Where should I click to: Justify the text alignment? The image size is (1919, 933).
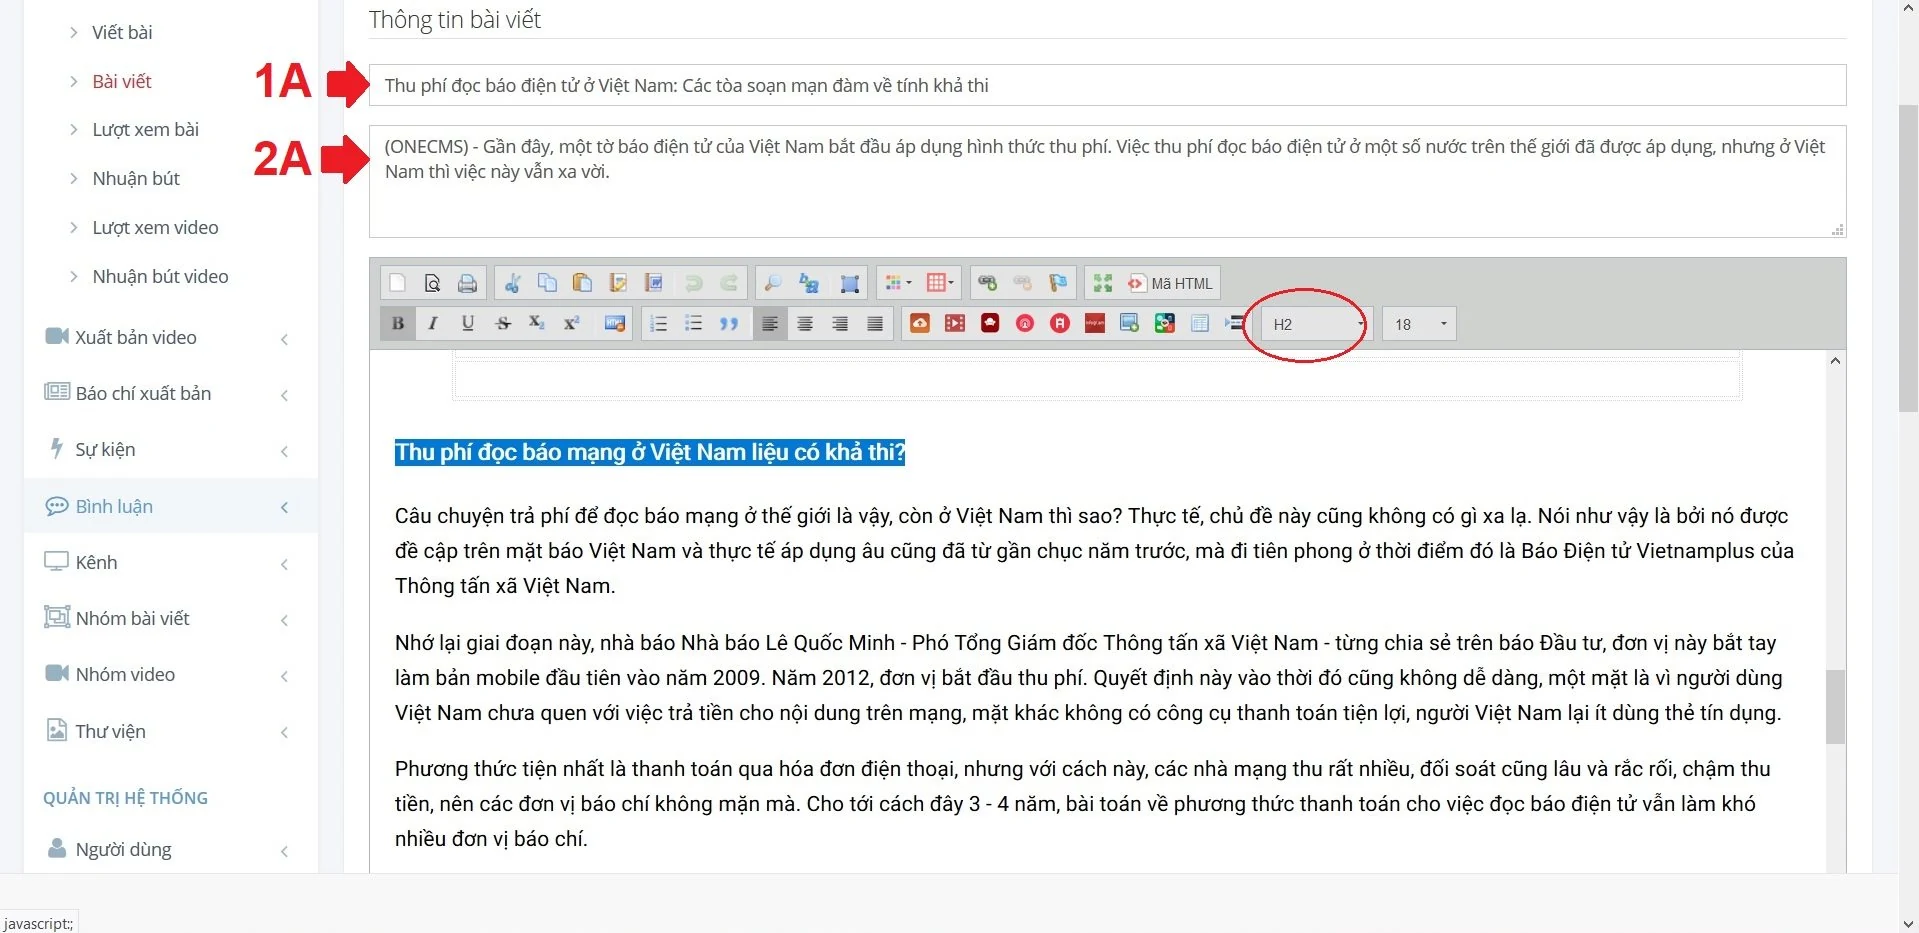(x=875, y=323)
